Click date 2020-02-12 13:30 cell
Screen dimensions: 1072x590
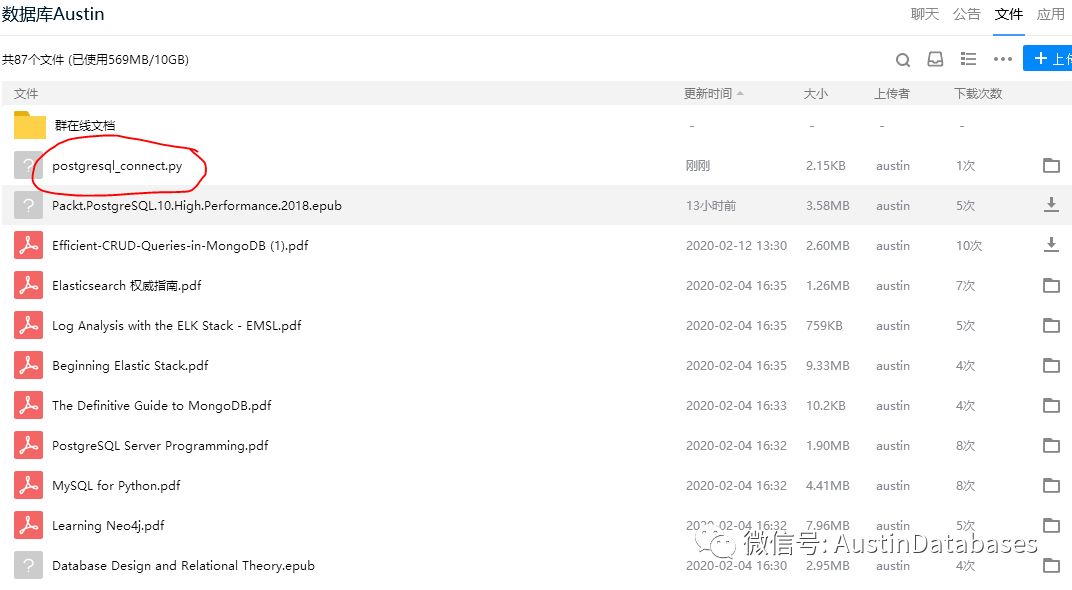(736, 246)
